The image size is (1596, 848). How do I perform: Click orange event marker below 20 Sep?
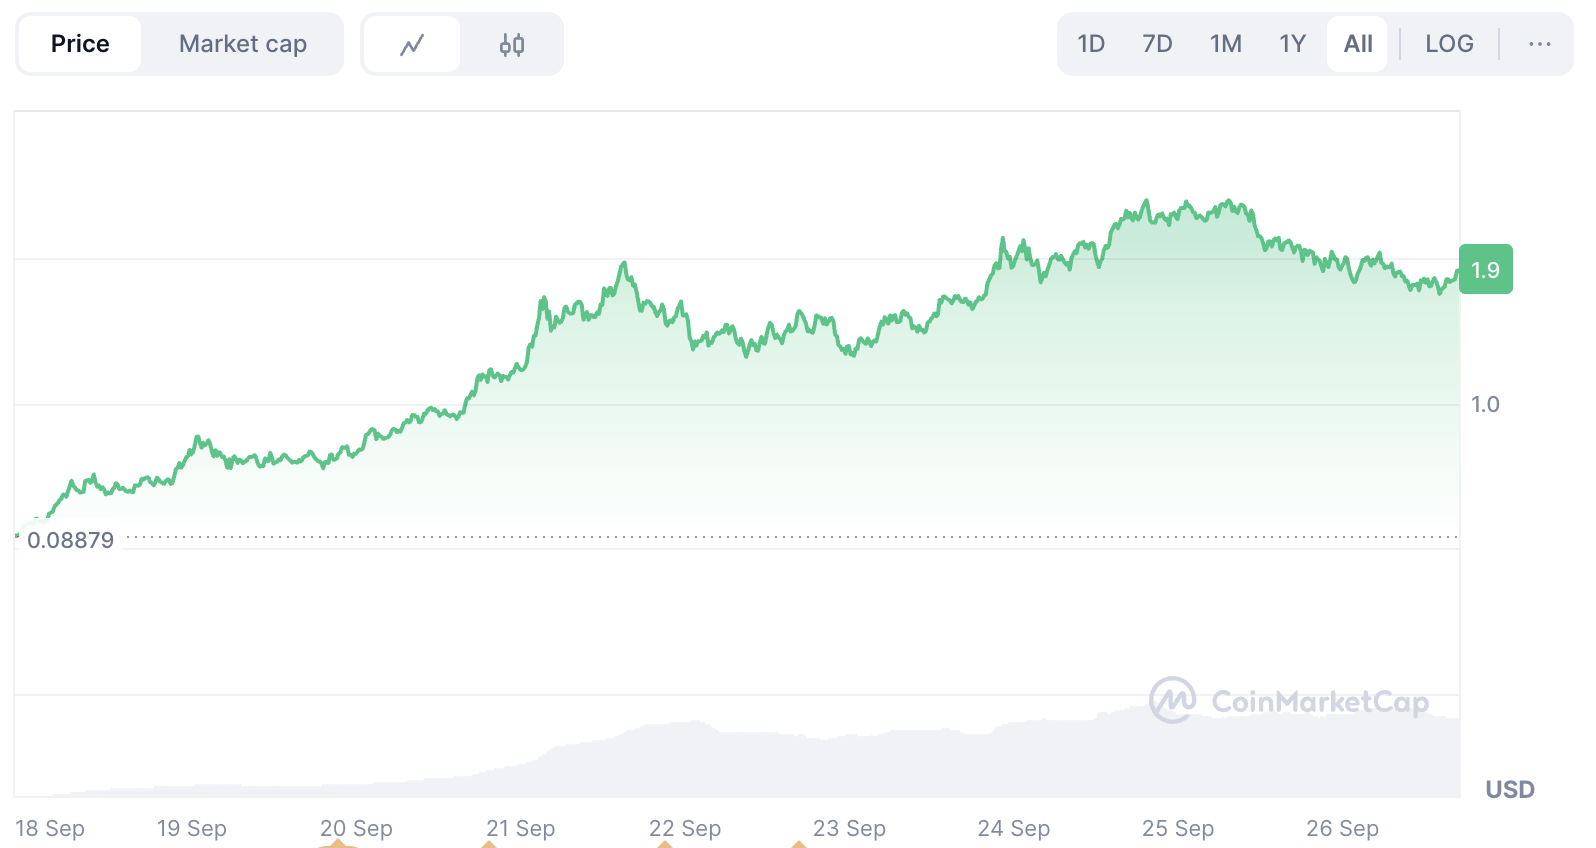[338, 844]
